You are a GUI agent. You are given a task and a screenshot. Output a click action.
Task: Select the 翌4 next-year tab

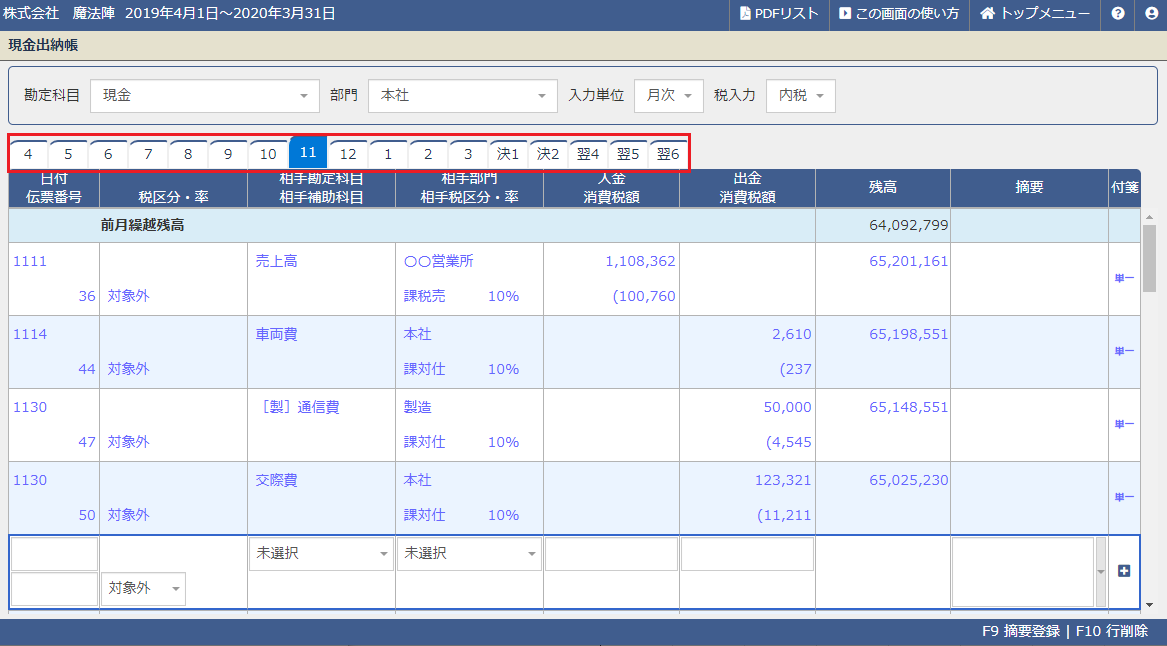pyautogui.click(x=588, y=154)
